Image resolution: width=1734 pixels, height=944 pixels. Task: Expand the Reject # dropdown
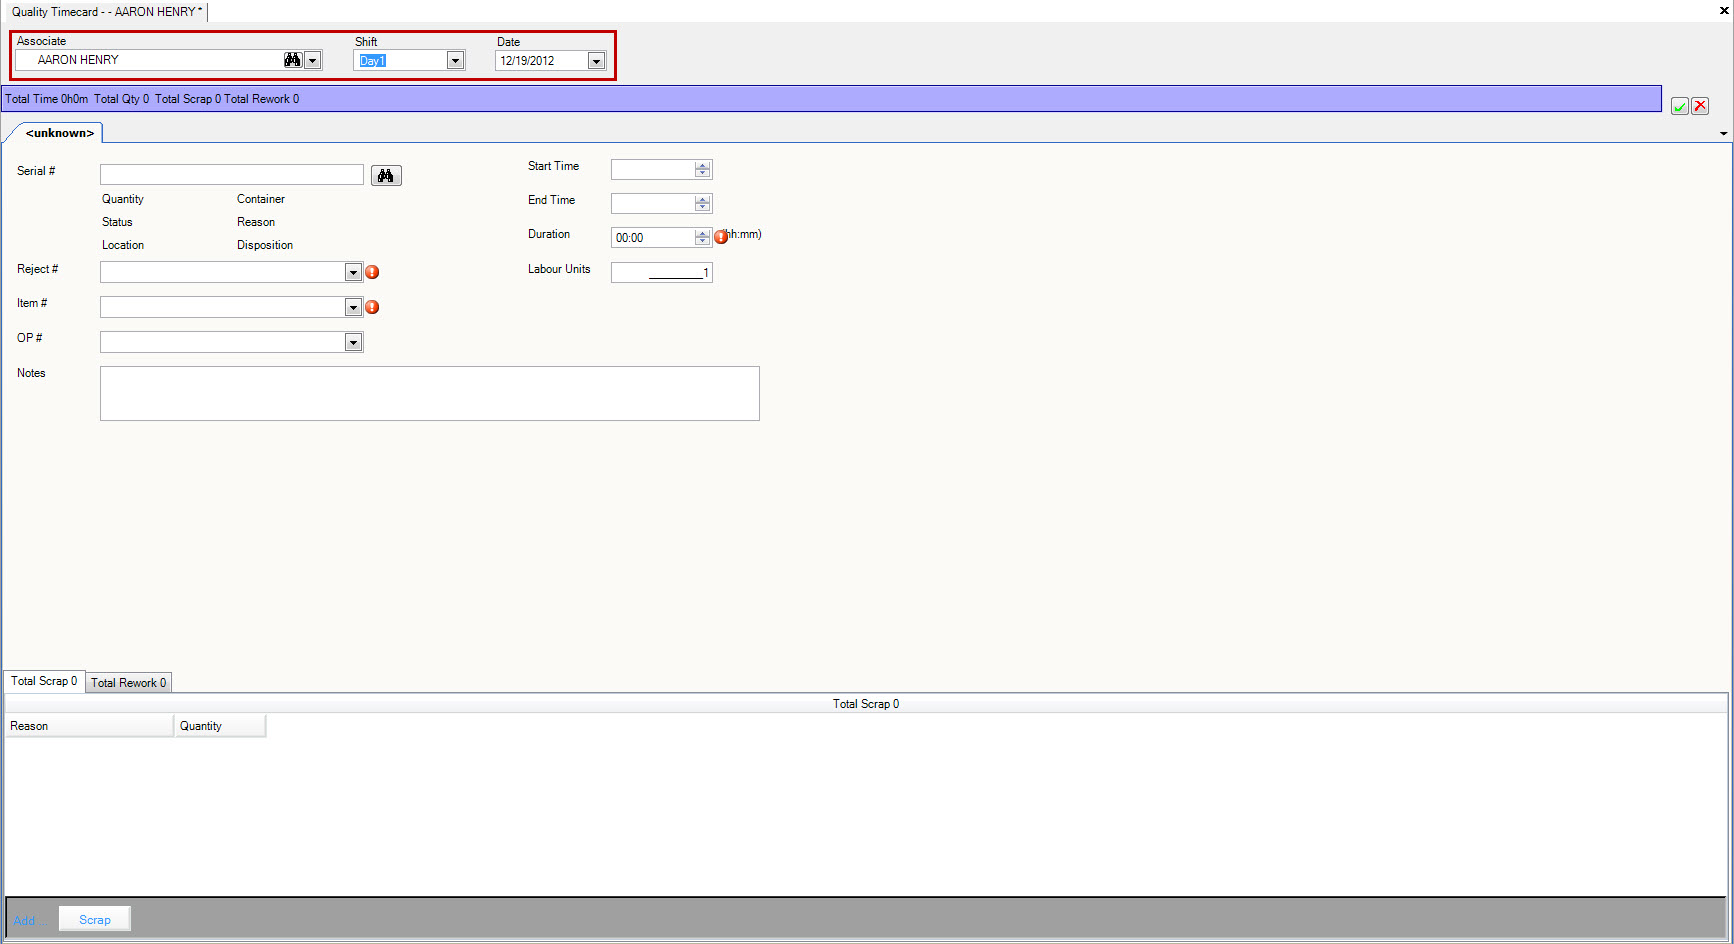coord(353,272)
